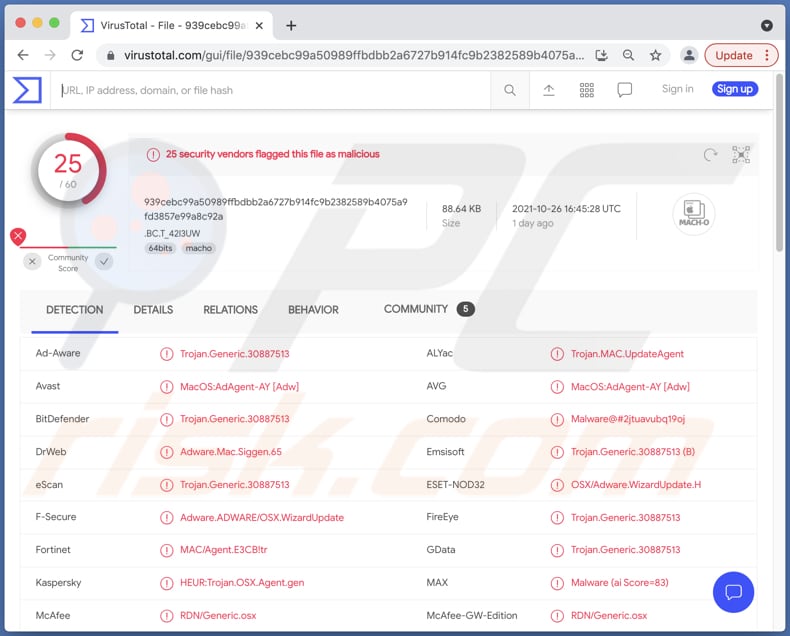790x636 pixels.
Task: Click the page vertical scrollbar
Action: 779,162
